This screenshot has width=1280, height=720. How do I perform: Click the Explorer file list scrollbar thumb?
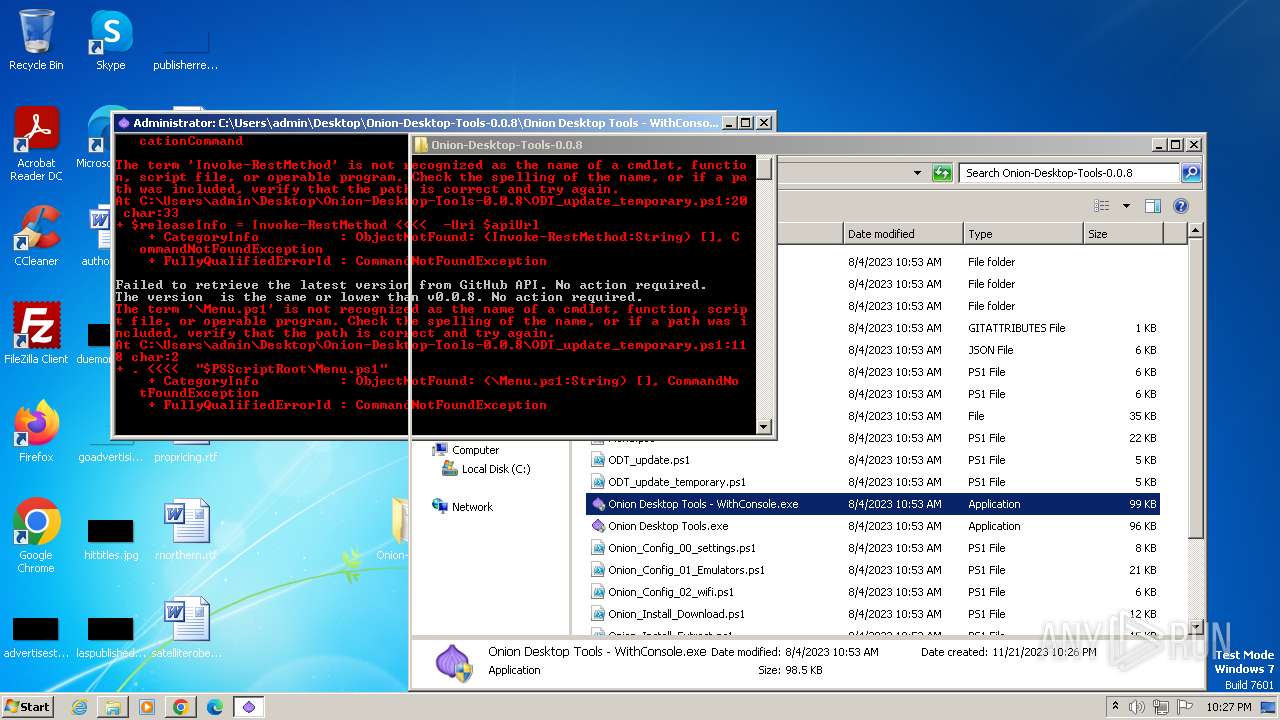[1195, 388]
